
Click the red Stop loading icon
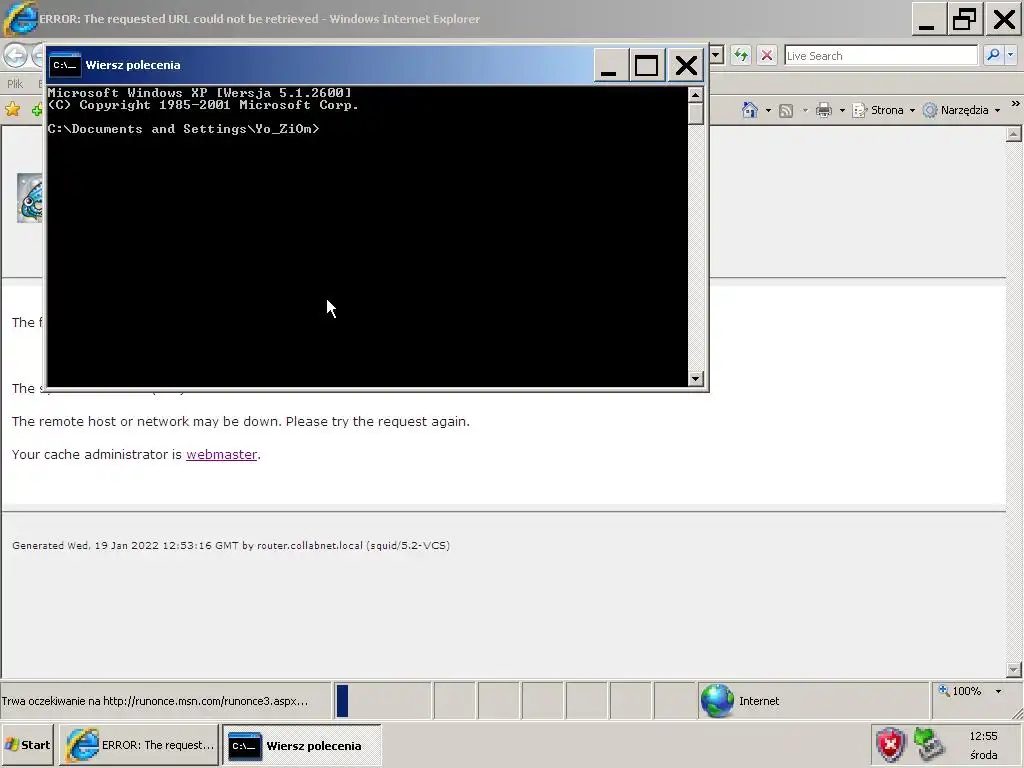tap(767, 56)
